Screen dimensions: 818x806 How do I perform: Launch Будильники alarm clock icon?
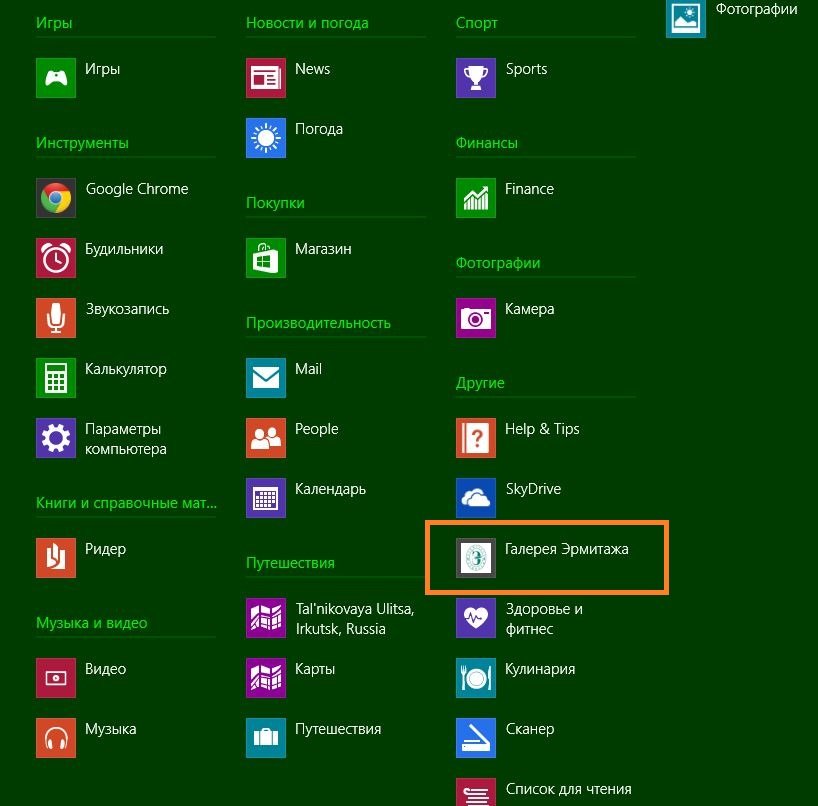coord(56,258)
